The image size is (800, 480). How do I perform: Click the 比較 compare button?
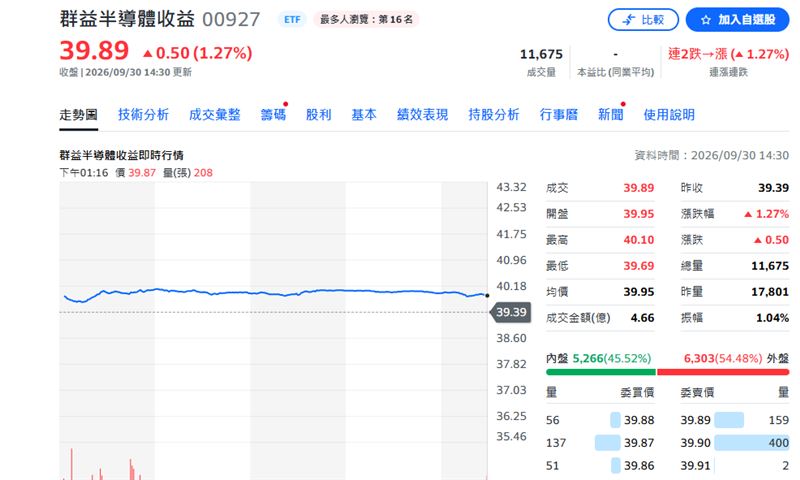(x=643, y=20)
